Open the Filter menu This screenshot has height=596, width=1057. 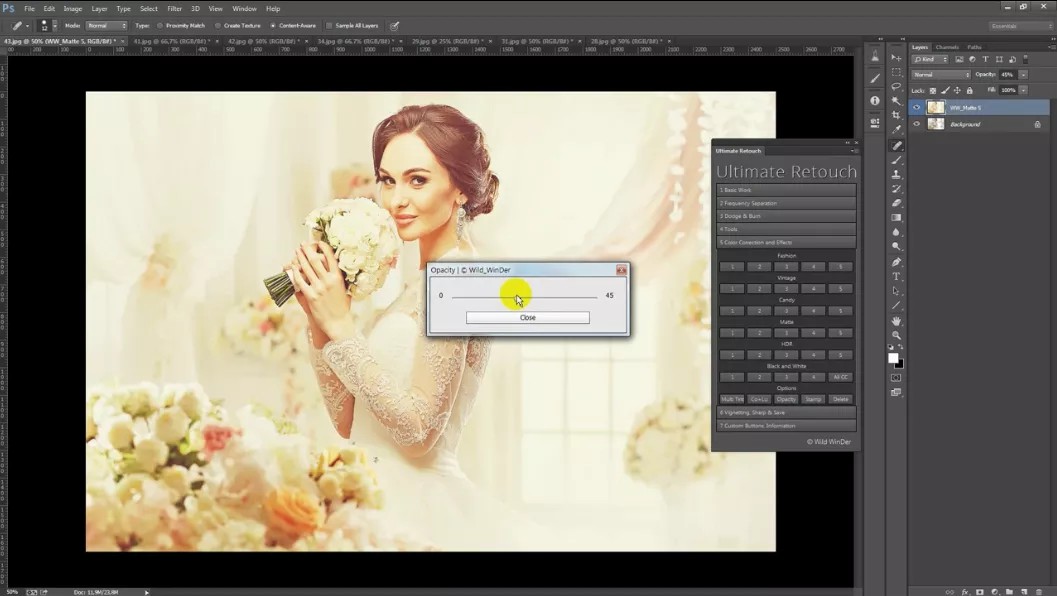(175, 8)
